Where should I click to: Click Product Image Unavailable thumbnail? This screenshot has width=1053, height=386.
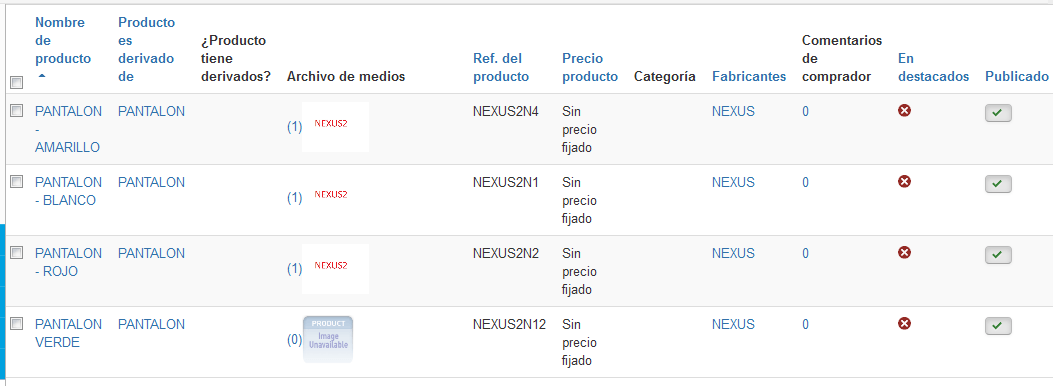click(x=328, y=339)
